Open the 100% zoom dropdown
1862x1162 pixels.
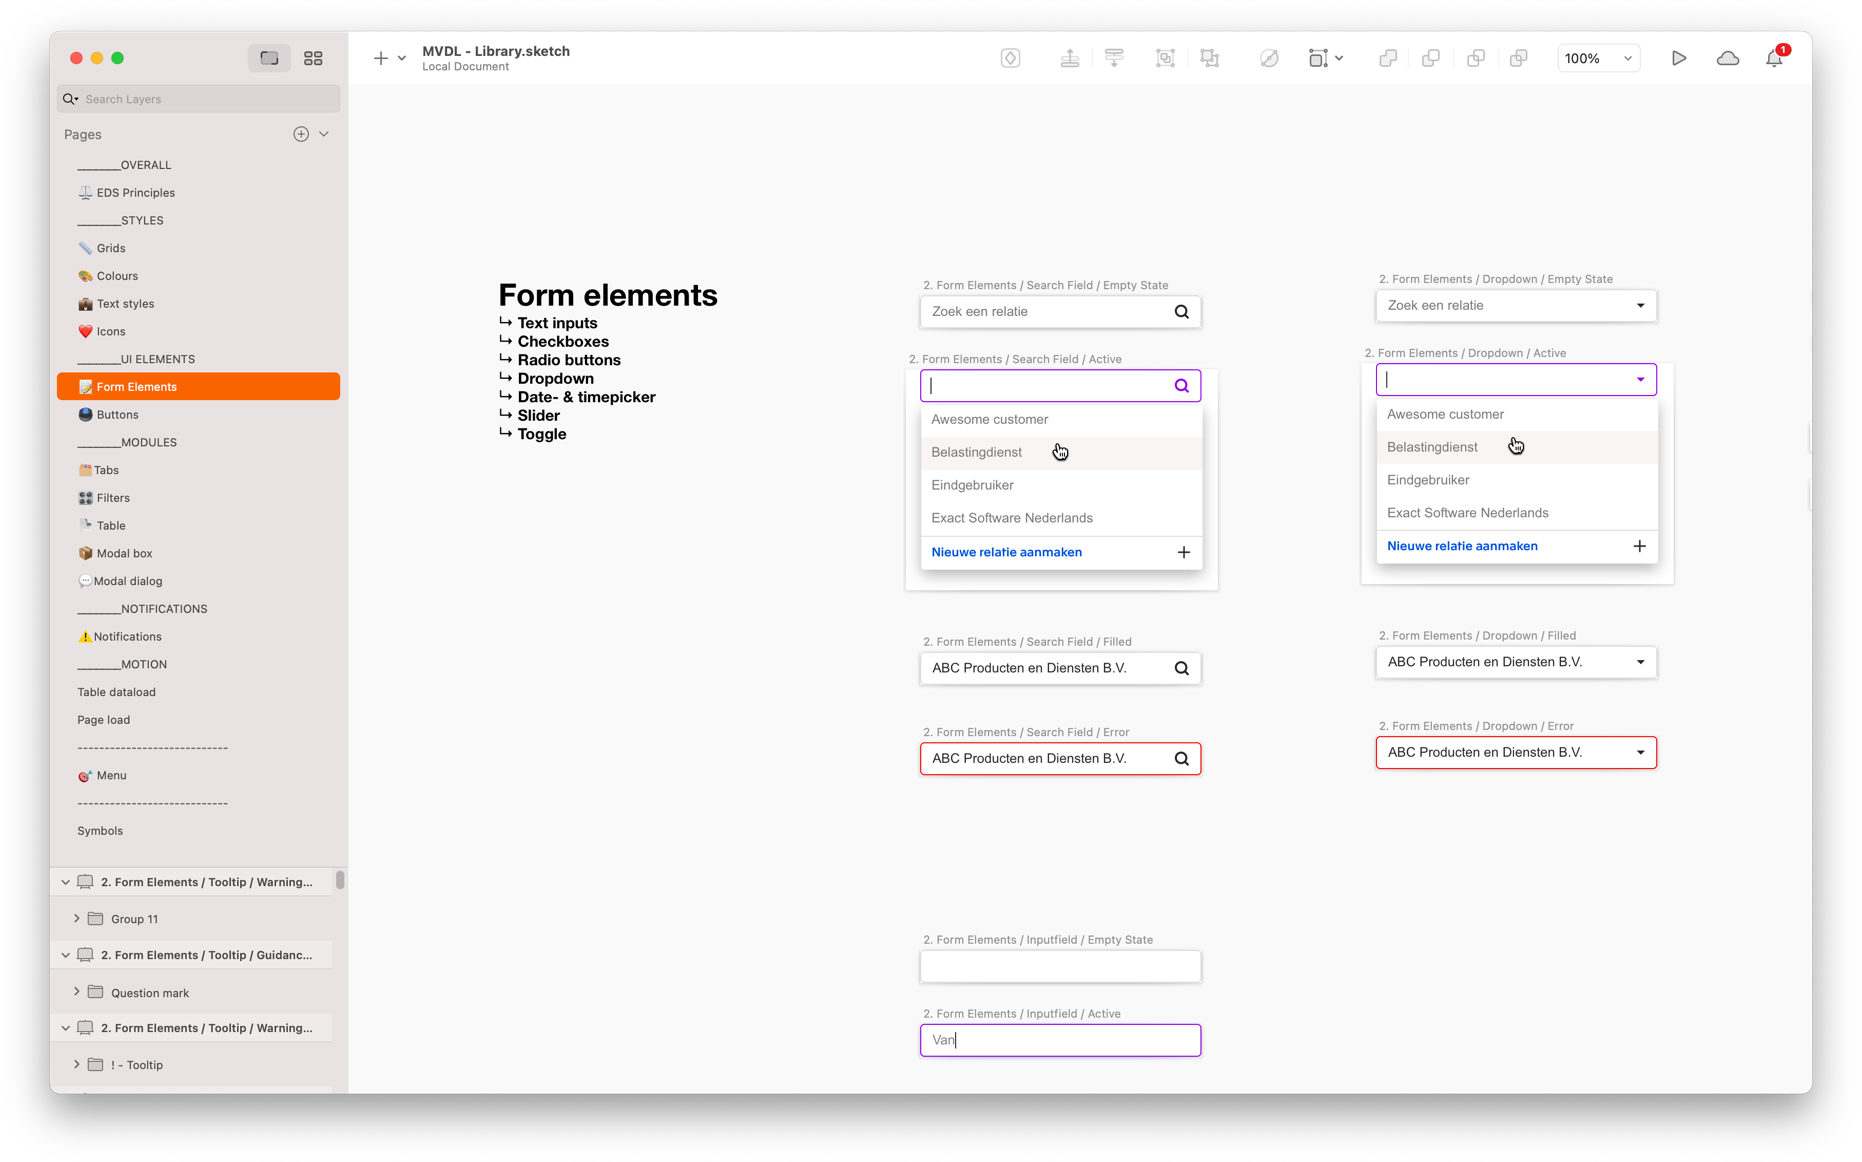[x=1598, y=58]
